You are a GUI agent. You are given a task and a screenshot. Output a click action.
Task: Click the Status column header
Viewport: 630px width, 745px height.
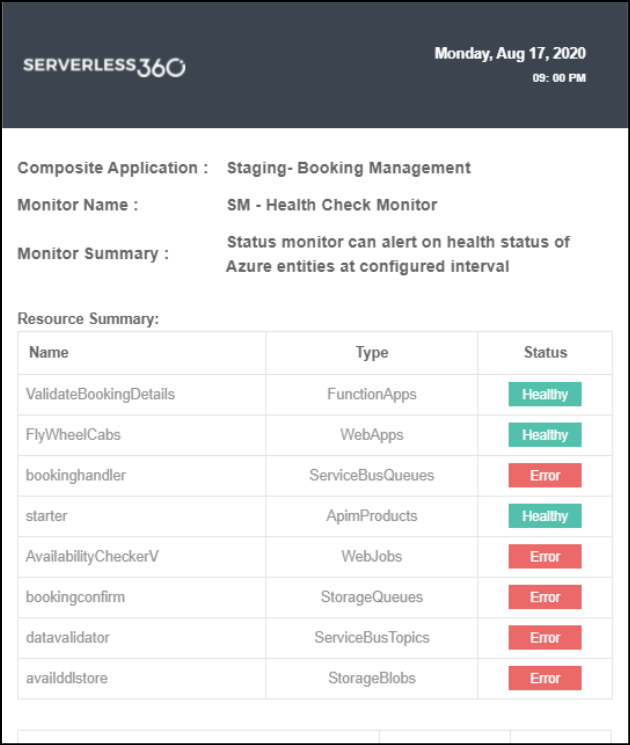coord(545,353)
